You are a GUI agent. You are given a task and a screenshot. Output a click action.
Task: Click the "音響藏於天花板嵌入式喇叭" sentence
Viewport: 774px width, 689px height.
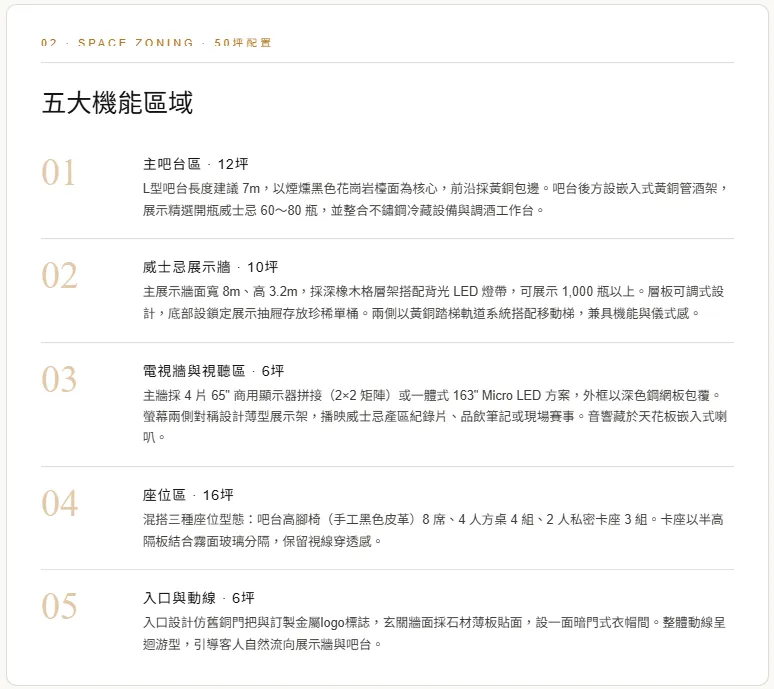tap(660, 417)
